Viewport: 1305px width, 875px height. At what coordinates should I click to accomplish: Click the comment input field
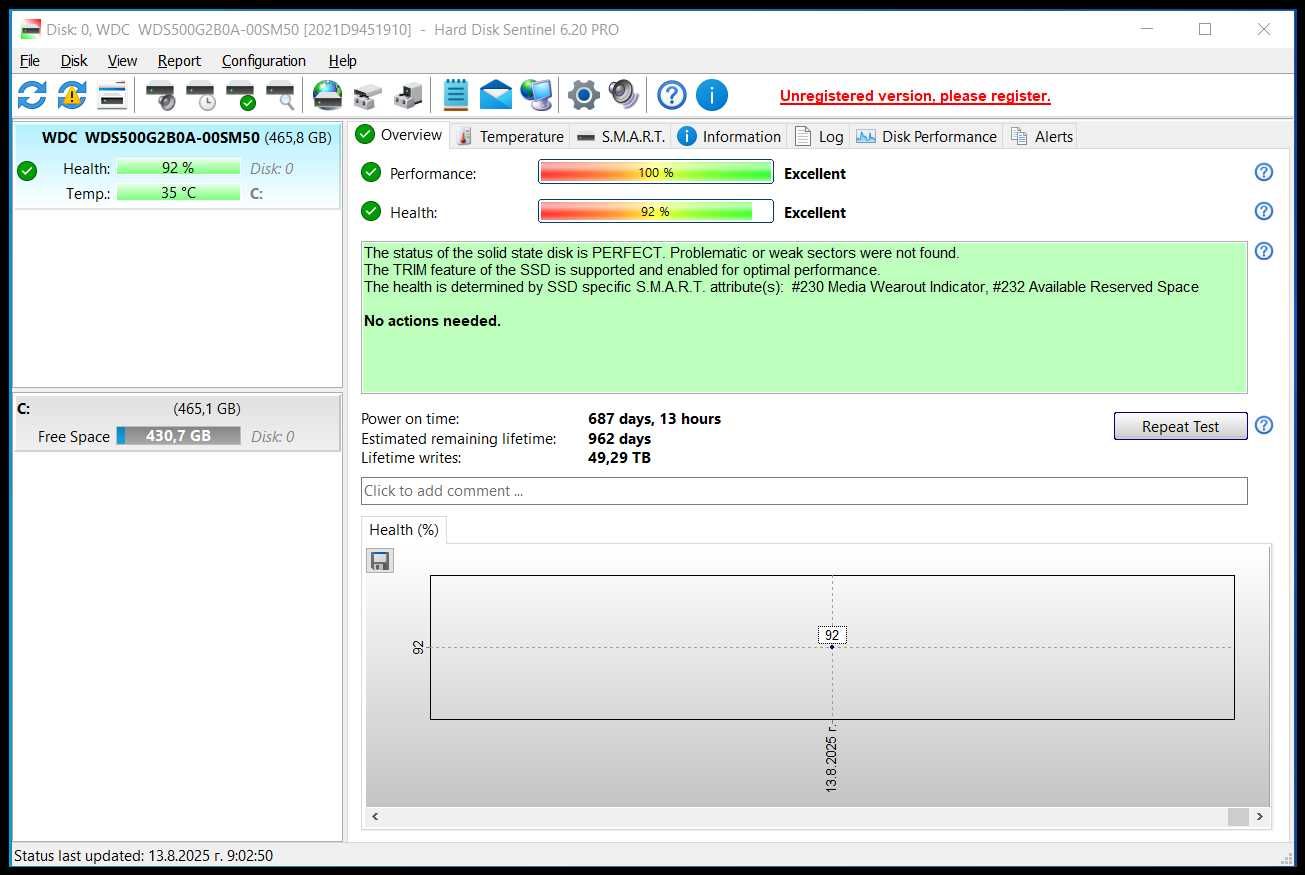coord(804,491)
